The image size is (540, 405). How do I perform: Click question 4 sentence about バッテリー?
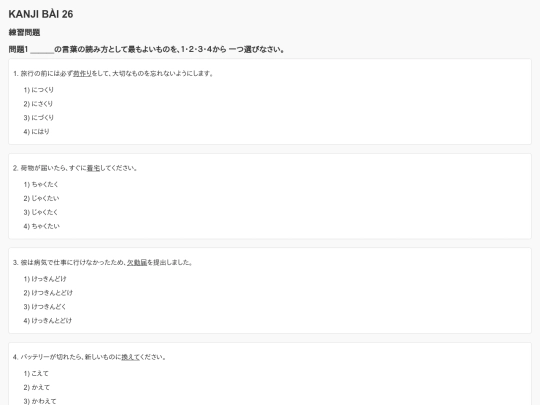point(90,357)
